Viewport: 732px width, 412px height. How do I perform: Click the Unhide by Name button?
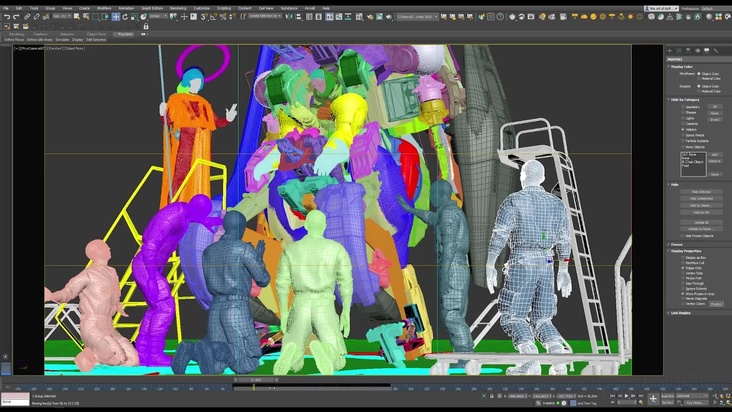click(x=701, y=229)
